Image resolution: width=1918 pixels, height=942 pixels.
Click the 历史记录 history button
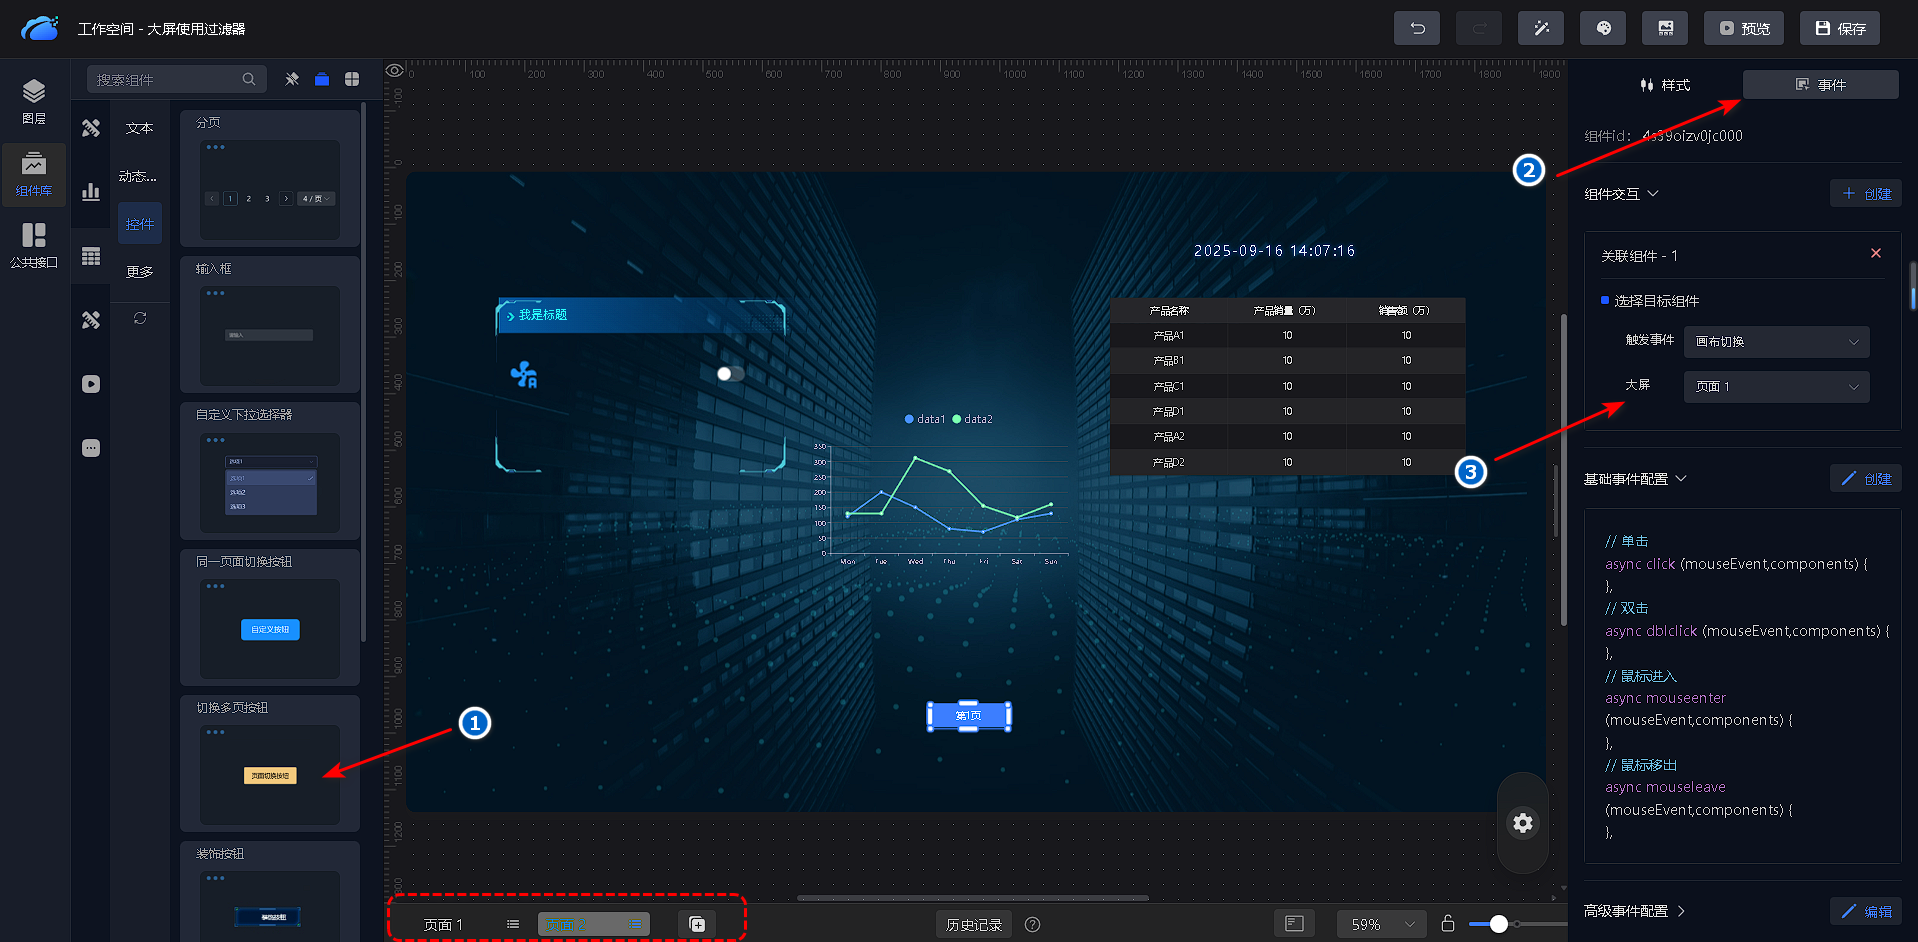[x=973, y=925]
